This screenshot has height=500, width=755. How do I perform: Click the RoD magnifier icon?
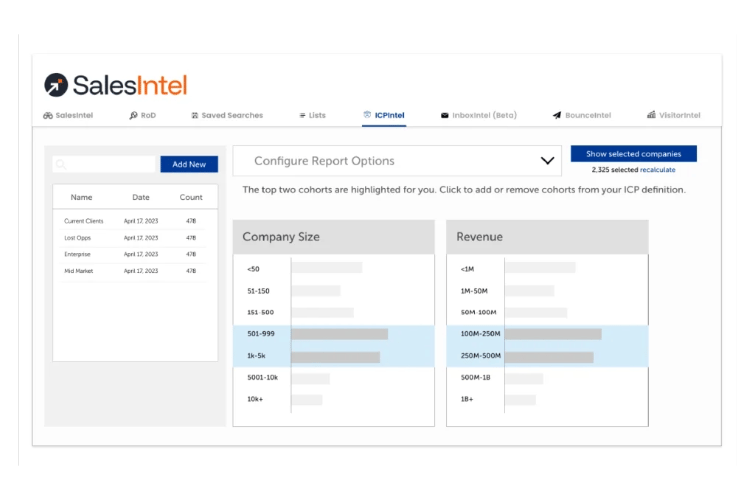pyautogui.click(x=133, y=116)
